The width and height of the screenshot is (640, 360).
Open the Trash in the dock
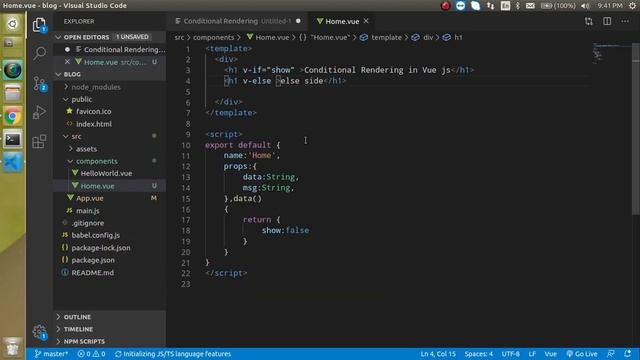tap(13, 348)
